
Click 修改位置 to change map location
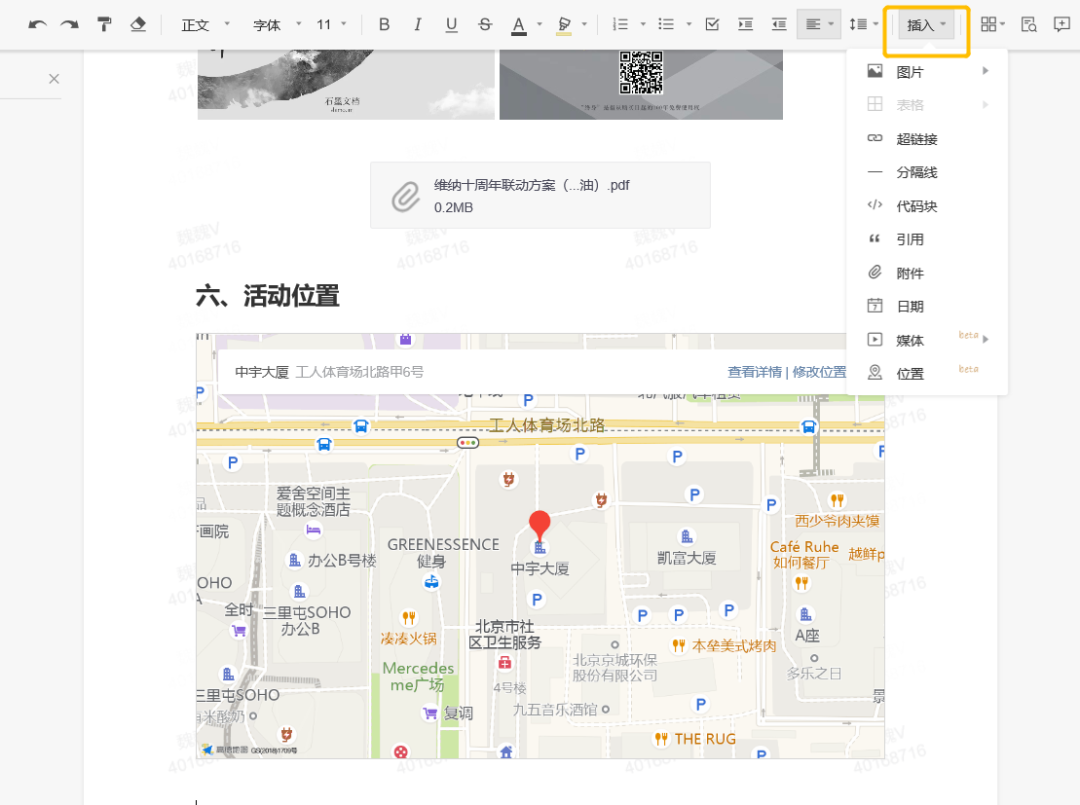coord(819,371)
